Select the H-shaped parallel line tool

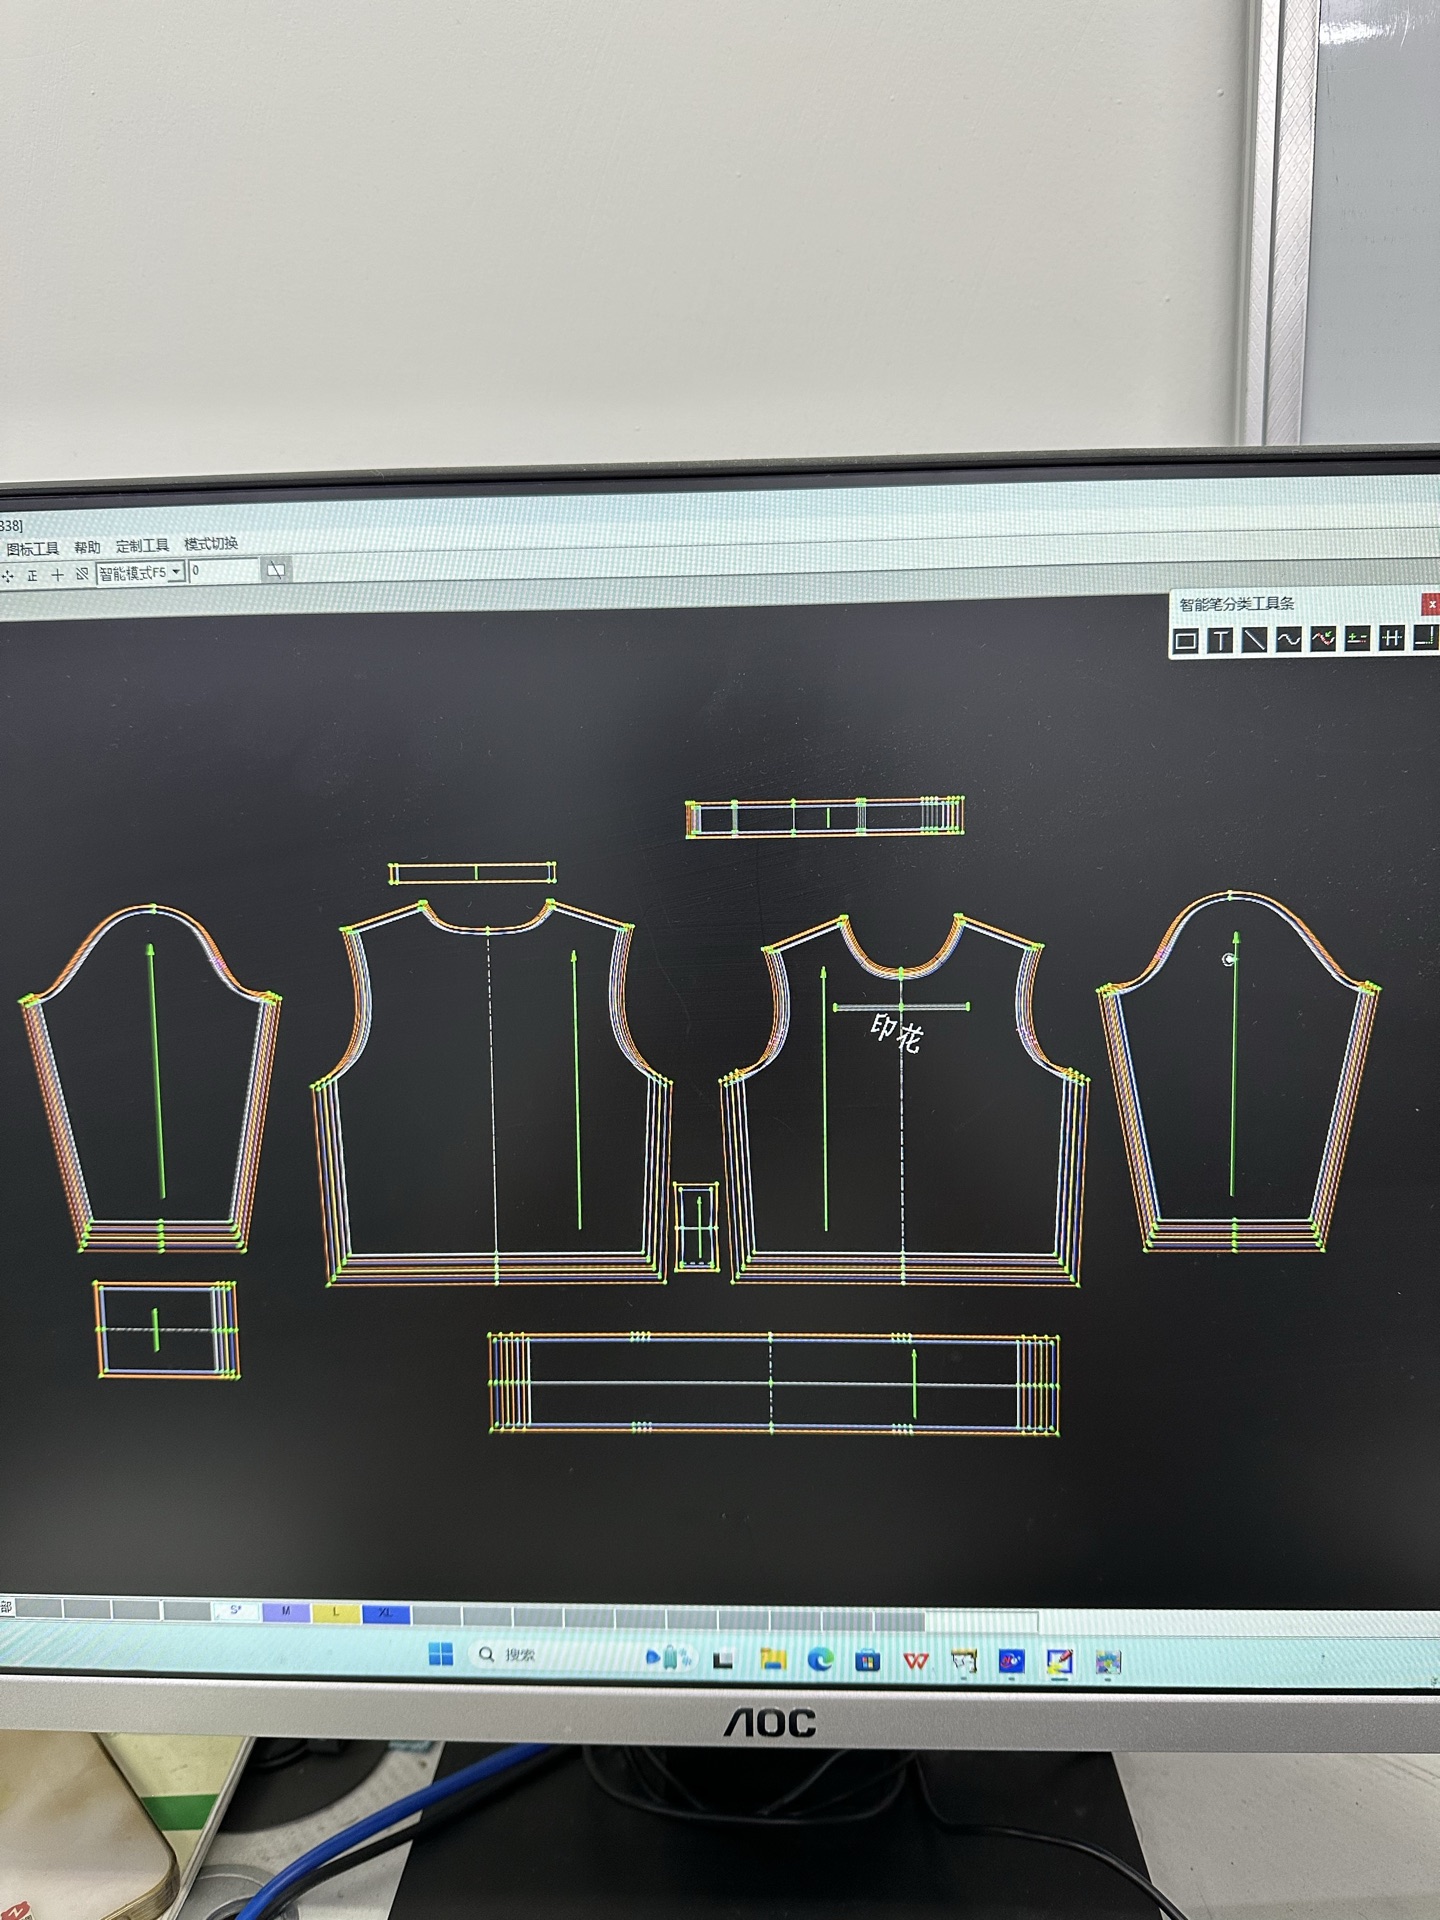(1391, 638)
